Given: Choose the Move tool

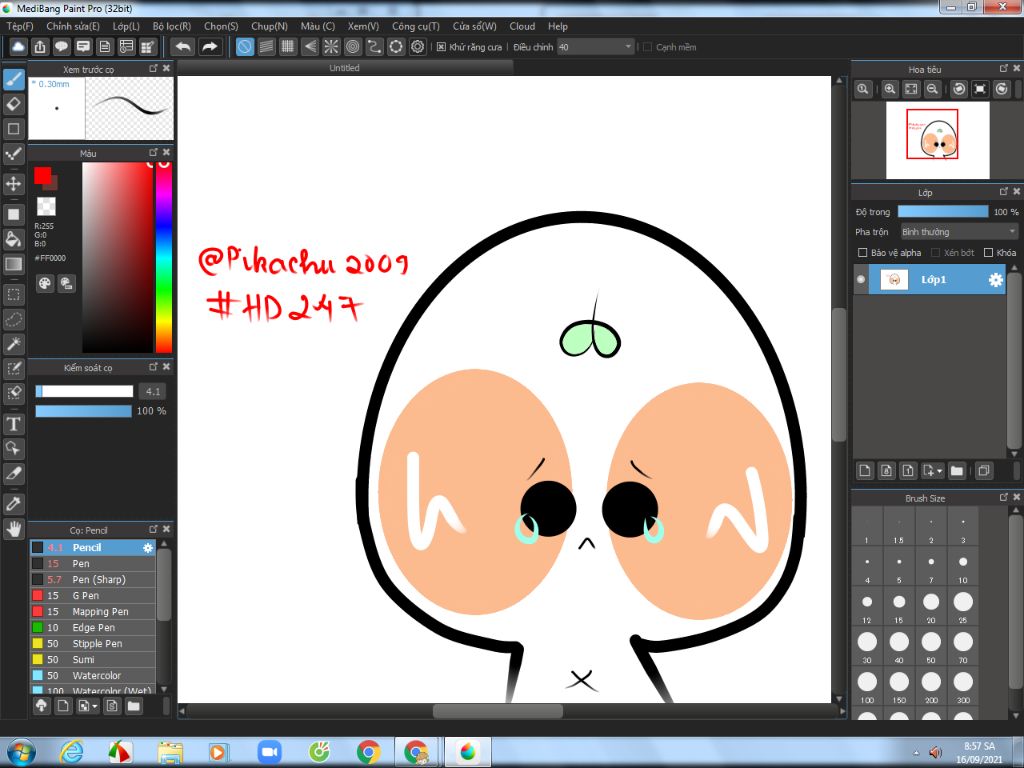Looking at the screenshot, I should click(14, 184).
